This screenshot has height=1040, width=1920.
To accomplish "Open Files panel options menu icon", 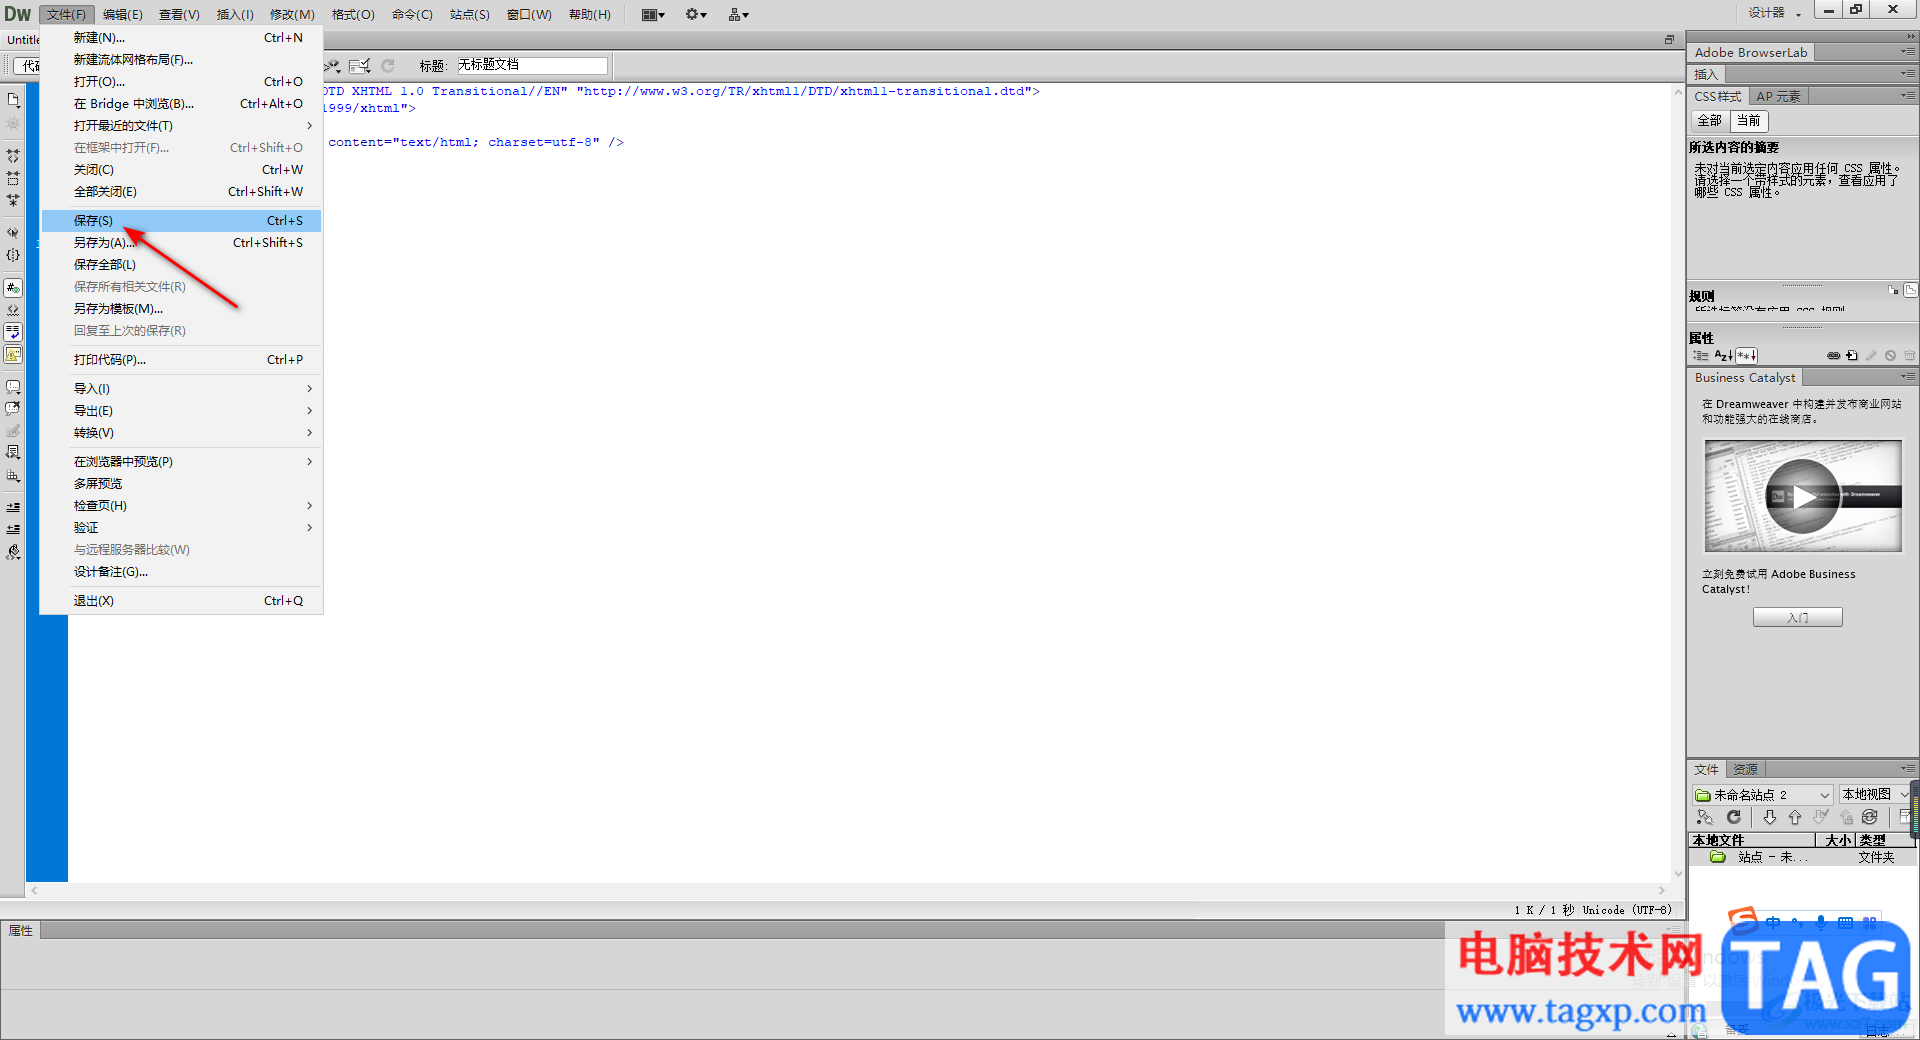I will [x=1908, y=768].
